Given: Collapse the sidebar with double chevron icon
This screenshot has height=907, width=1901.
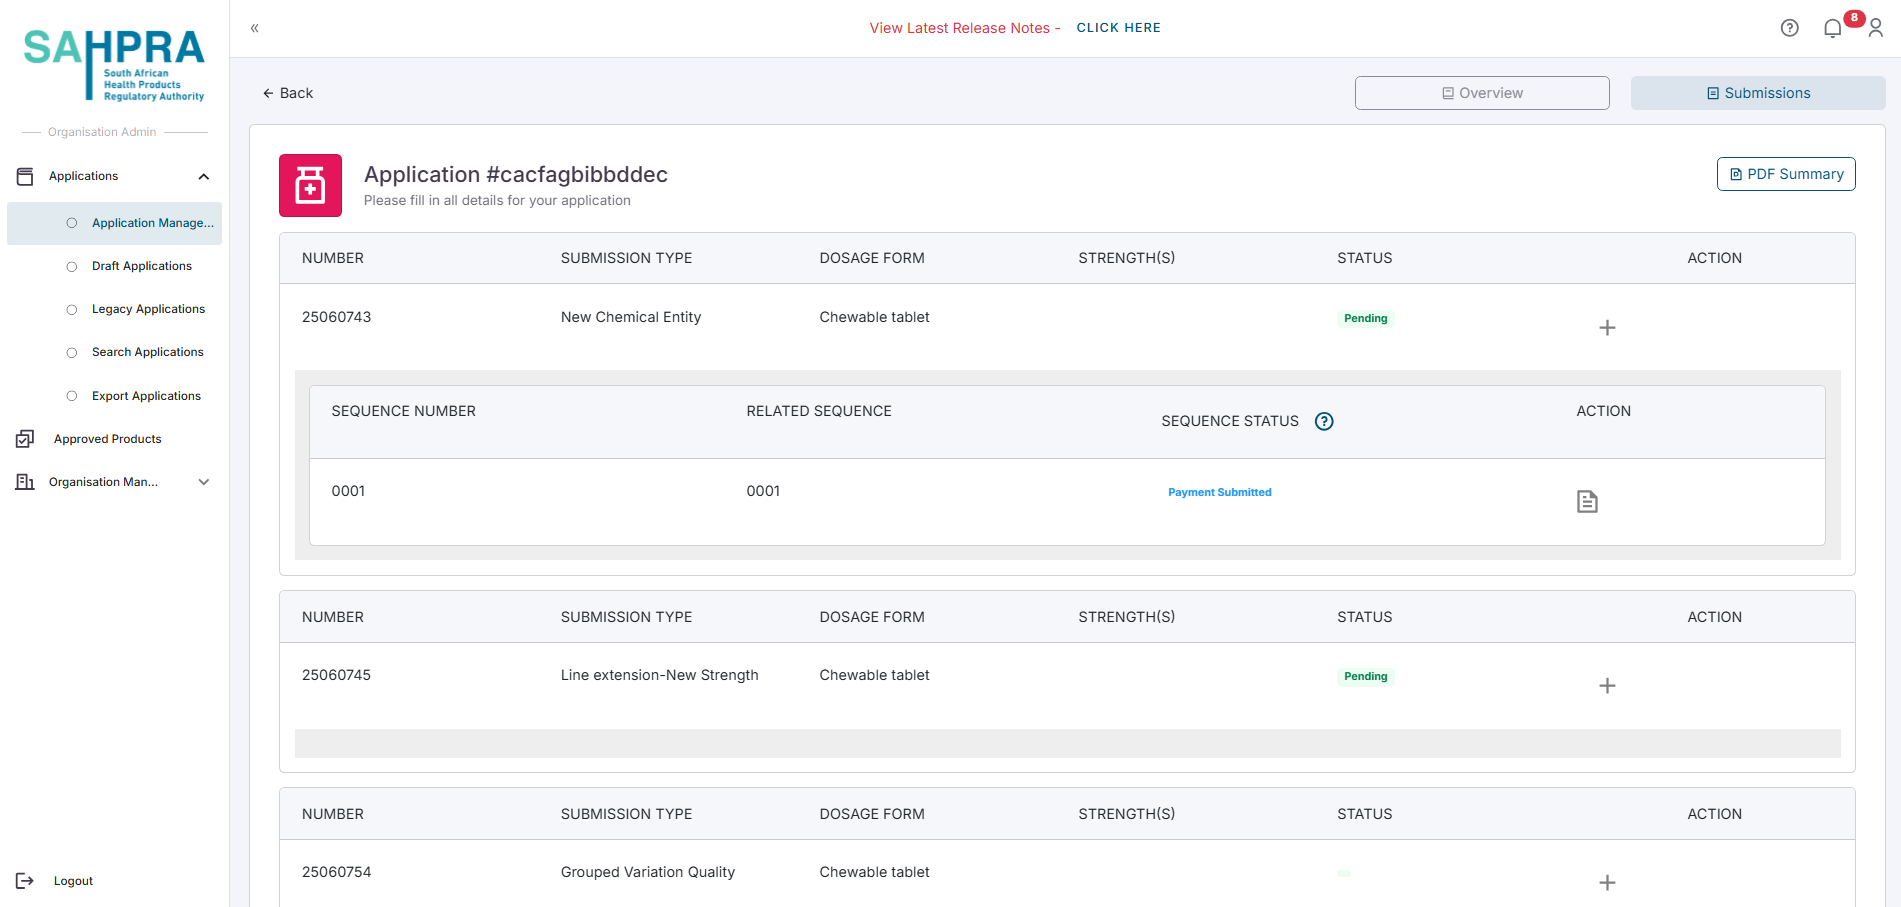Looking at the screenshot, I should (255, 28).
